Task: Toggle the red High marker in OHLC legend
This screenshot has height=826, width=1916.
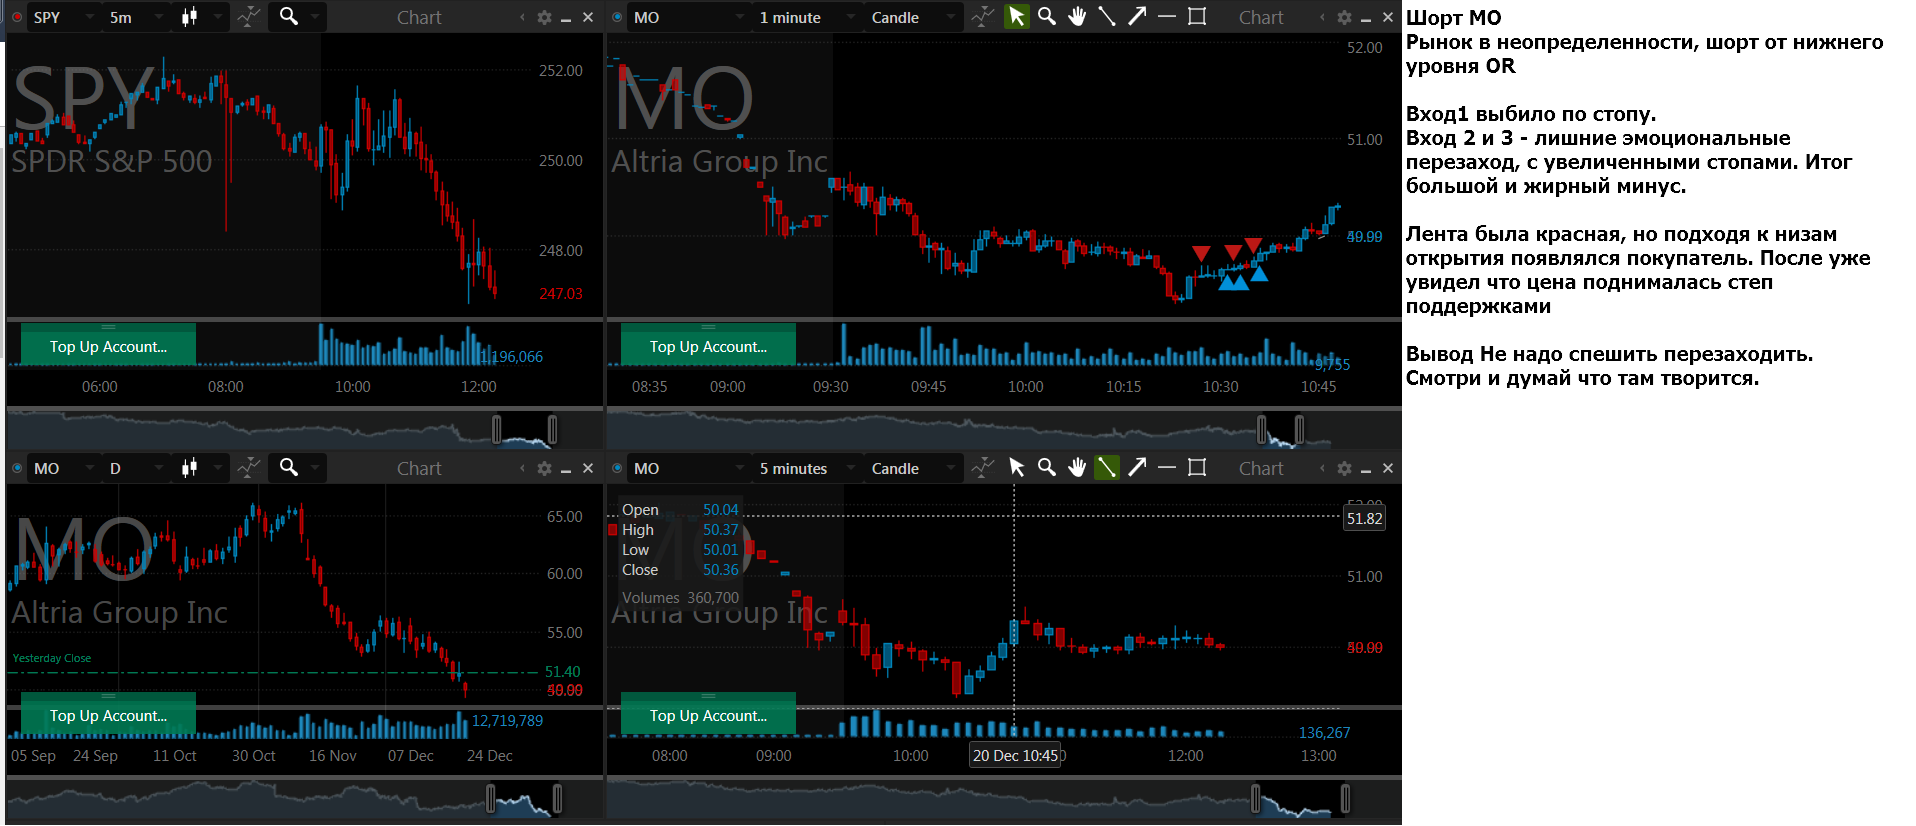Action: 613,530
